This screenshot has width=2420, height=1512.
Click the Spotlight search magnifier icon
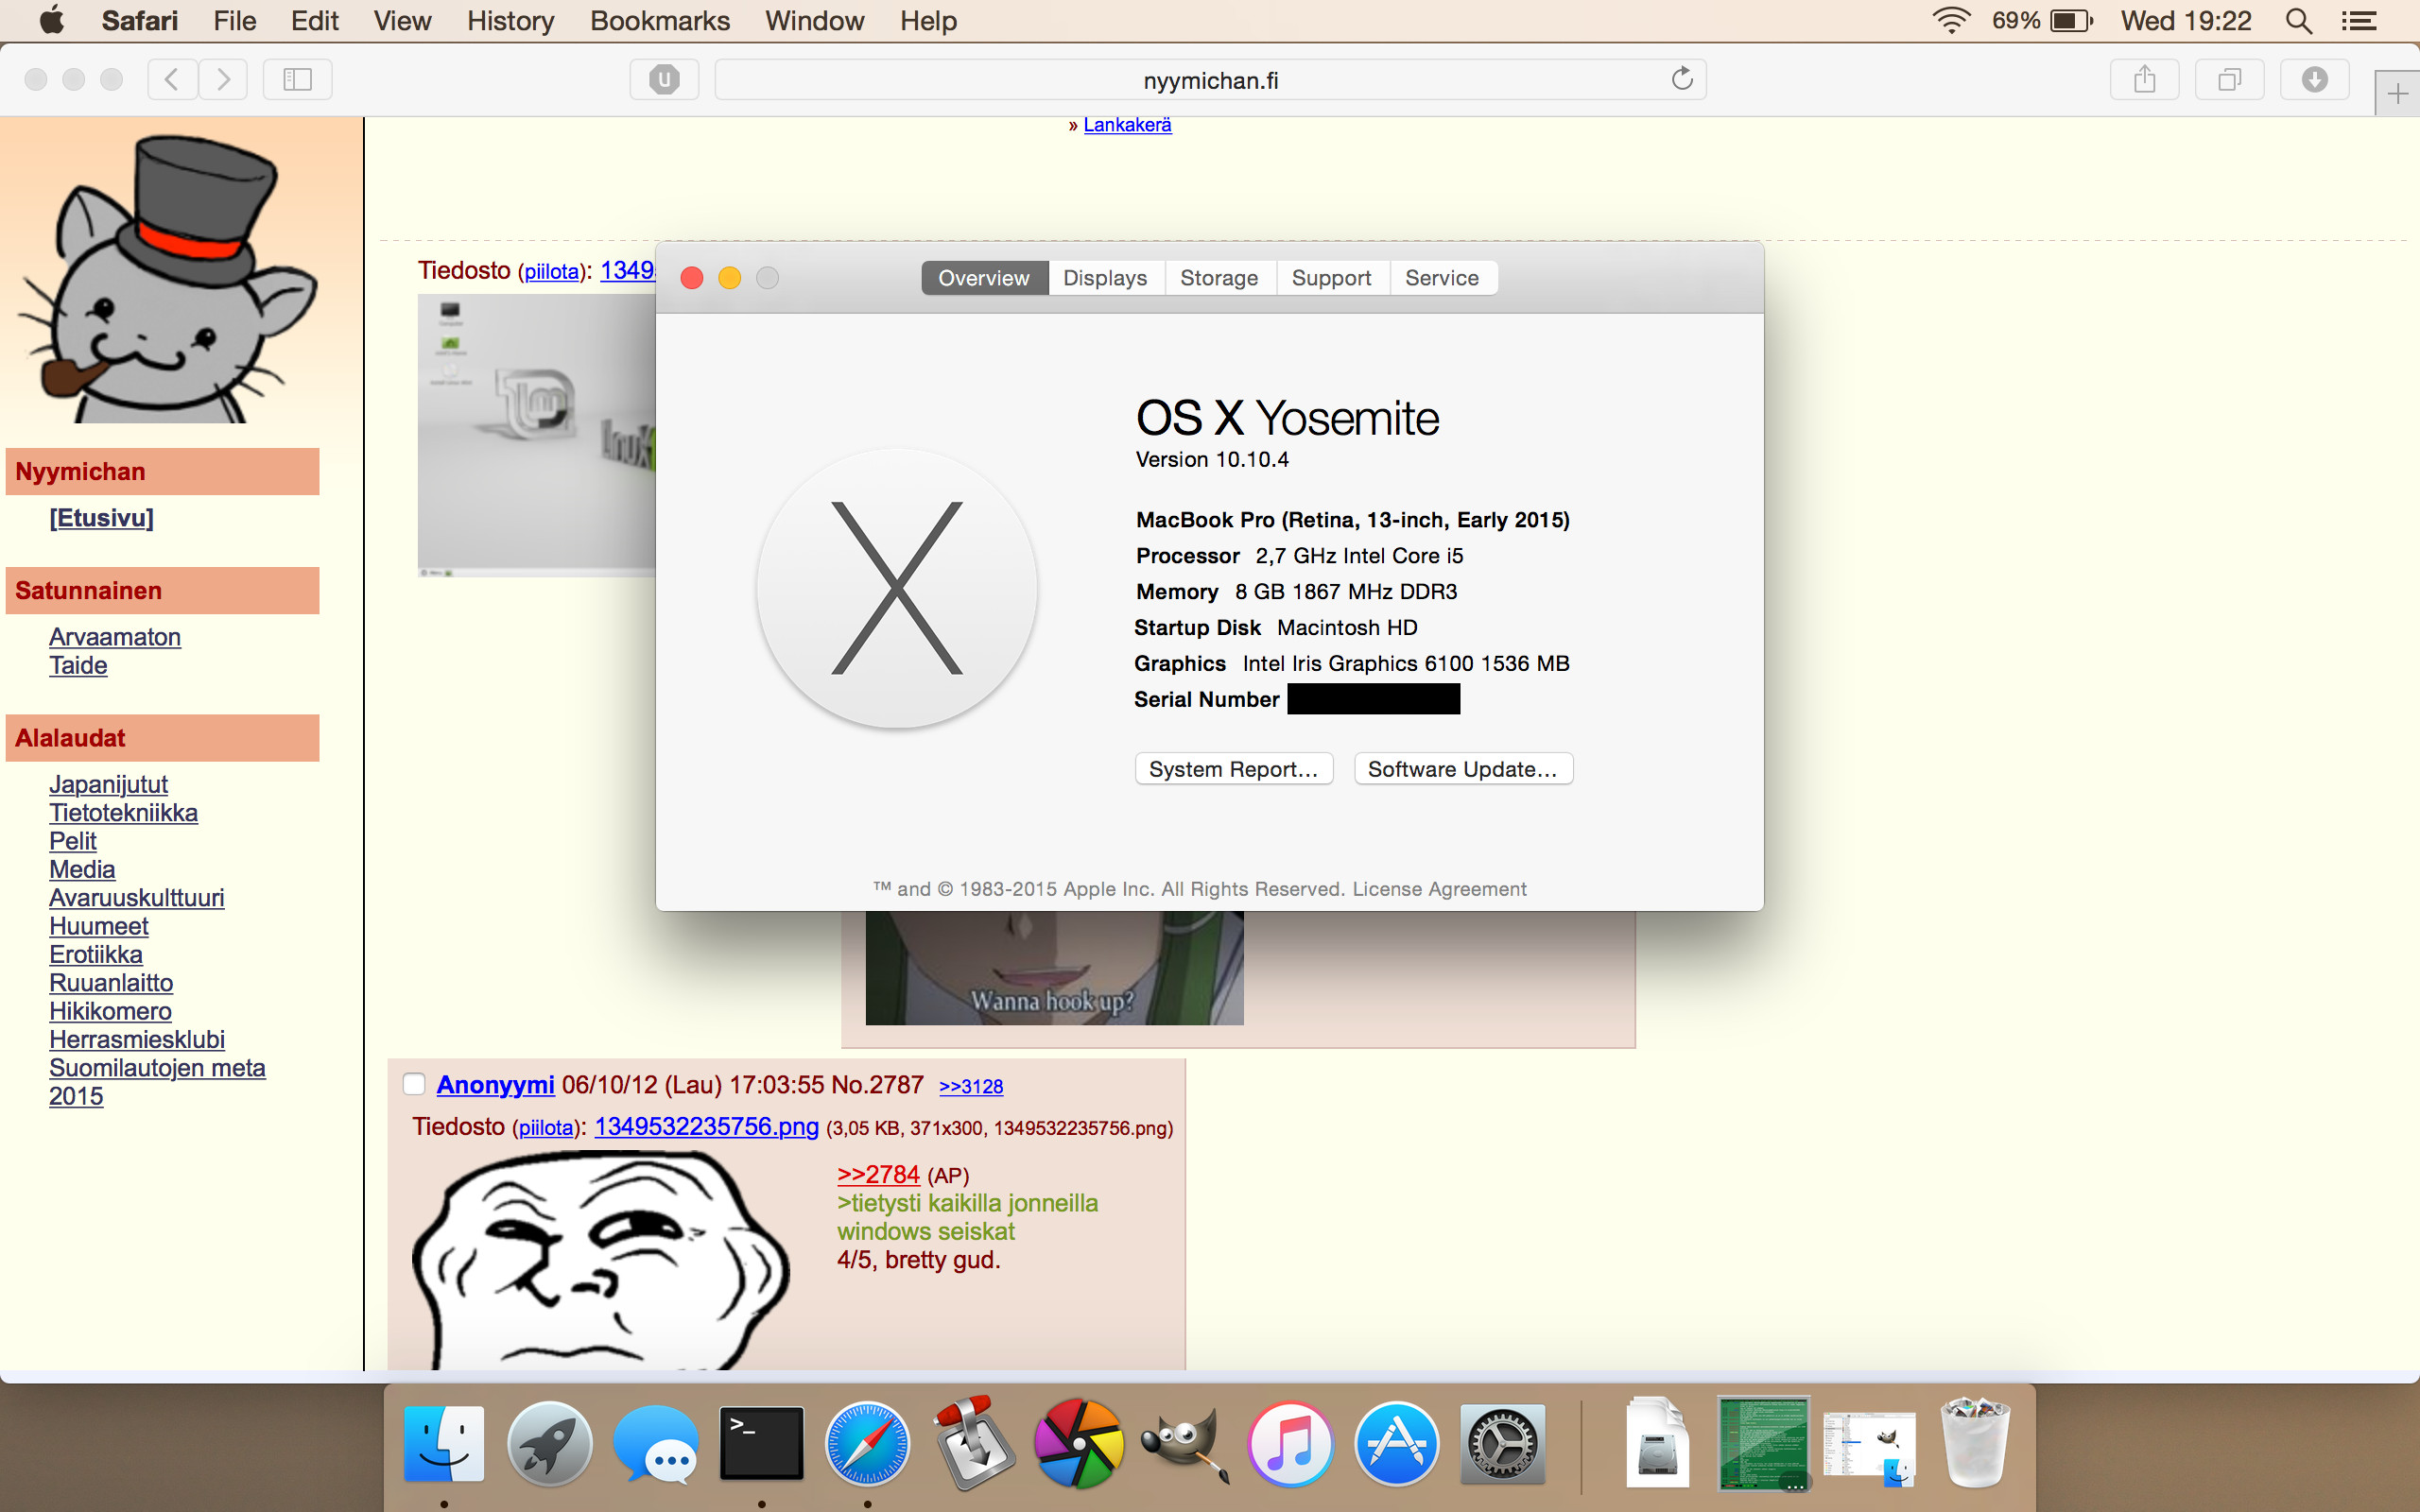point(2298,21)
